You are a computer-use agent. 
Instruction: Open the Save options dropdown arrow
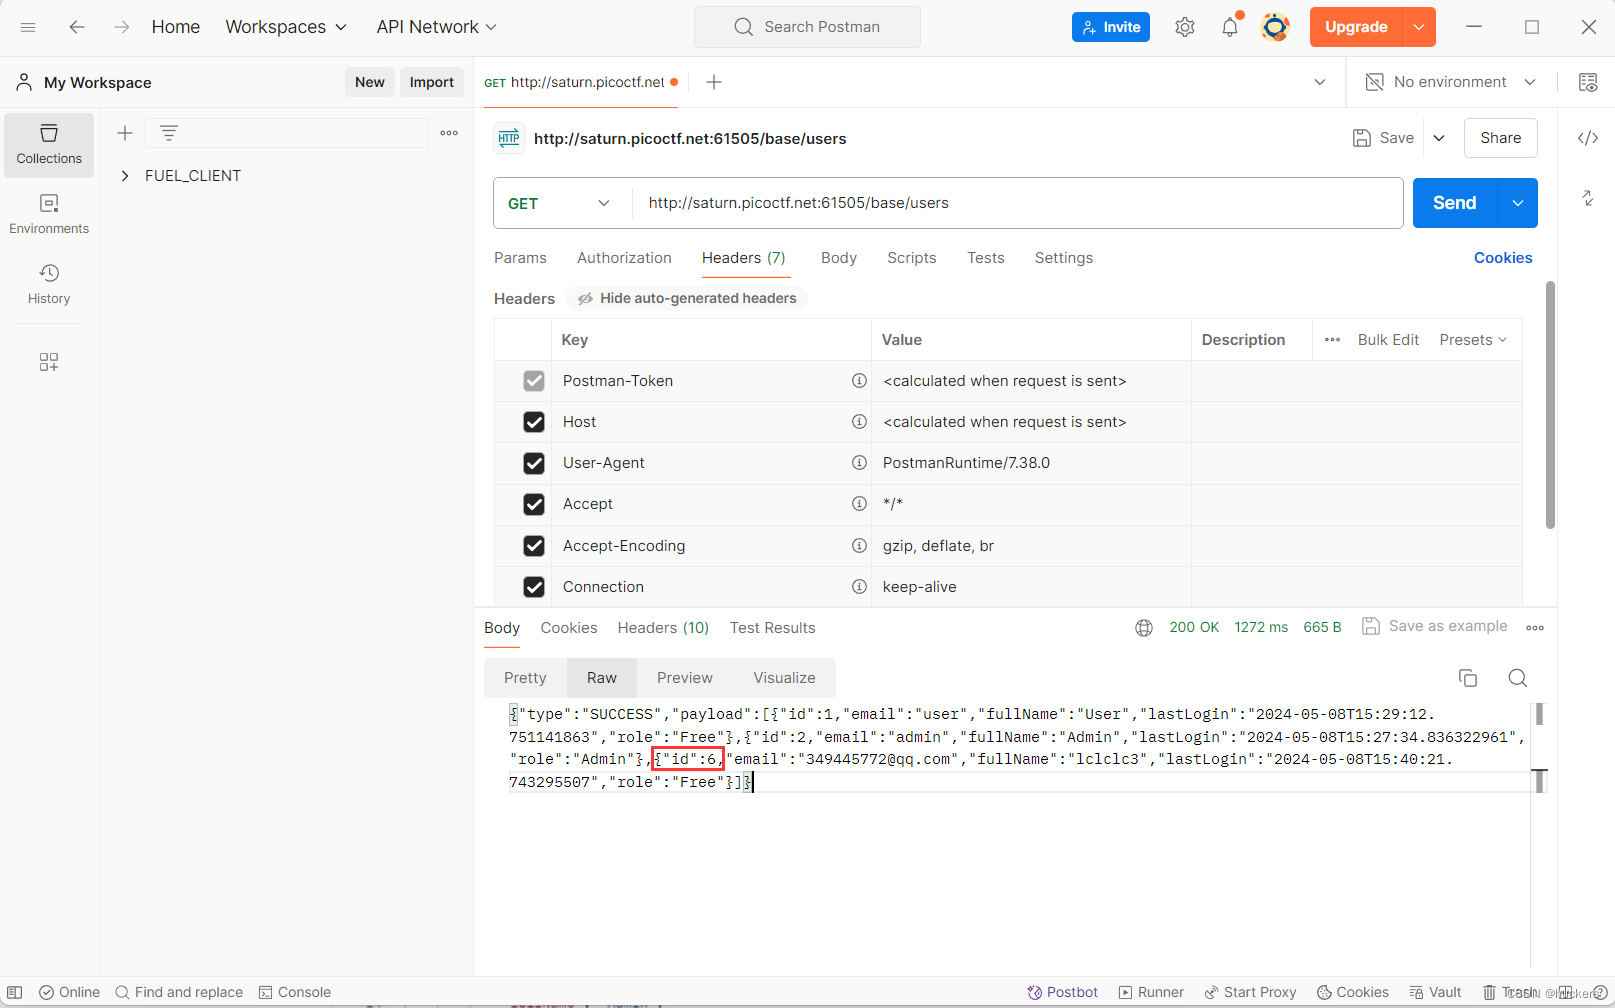pyautogui.click(x=1439, y=138)
